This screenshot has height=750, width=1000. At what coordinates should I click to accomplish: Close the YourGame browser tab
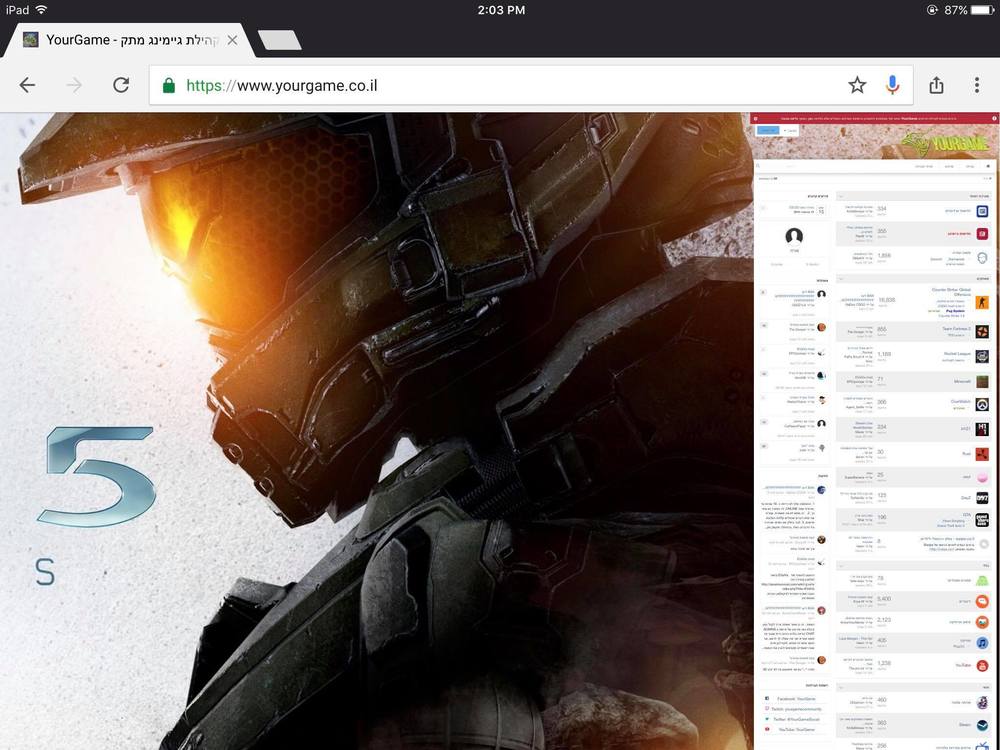pos(232,40)
